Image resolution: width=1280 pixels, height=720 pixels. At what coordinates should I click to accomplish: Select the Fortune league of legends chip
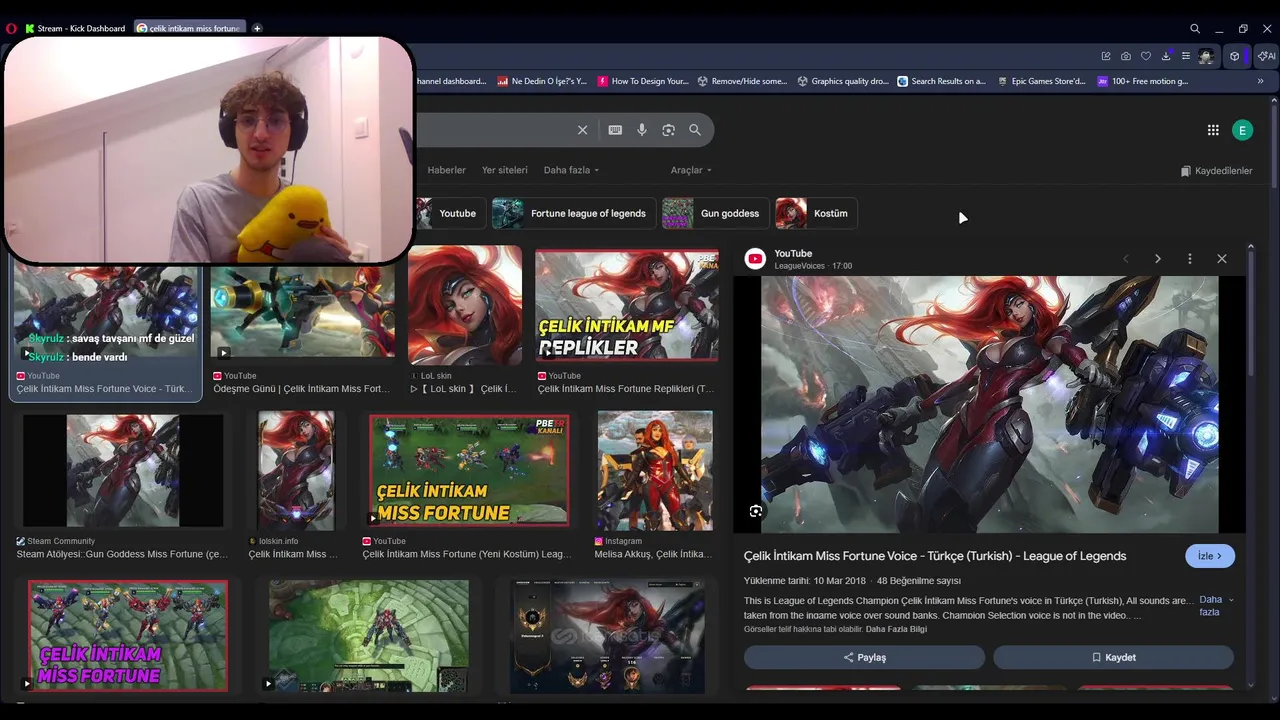(x=572, y=213)
